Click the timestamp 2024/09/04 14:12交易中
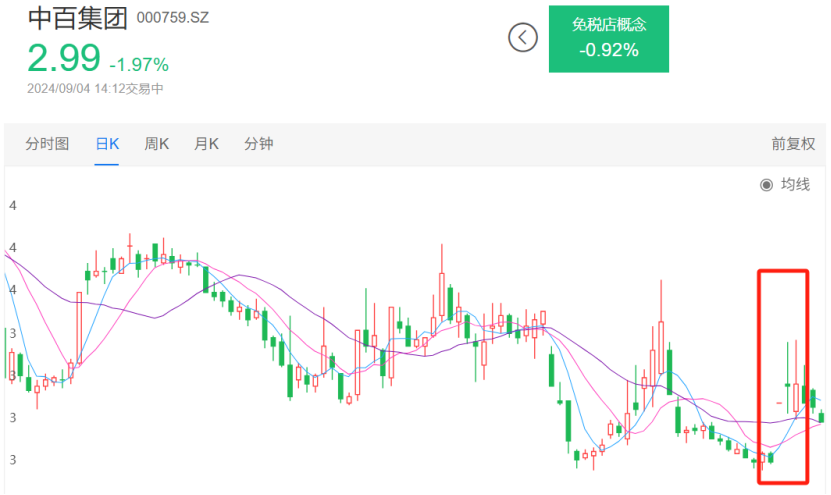The width and height of the screenshot is (831, 495). [95, 89]
